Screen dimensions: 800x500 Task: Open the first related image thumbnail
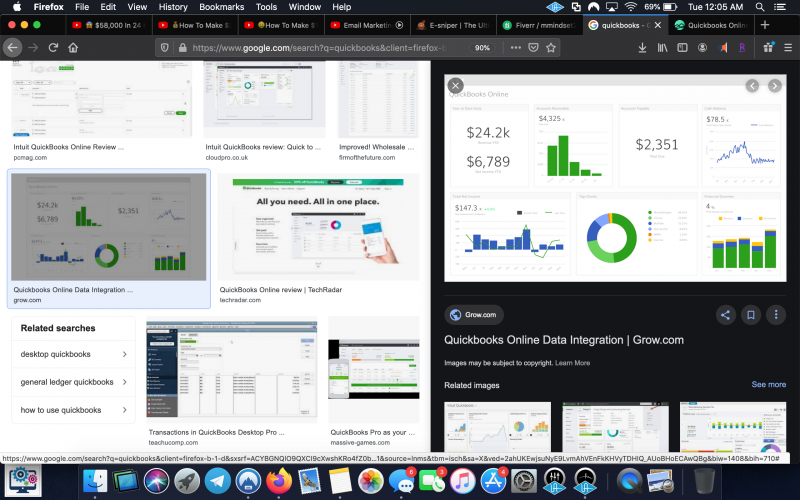point(497,427)
